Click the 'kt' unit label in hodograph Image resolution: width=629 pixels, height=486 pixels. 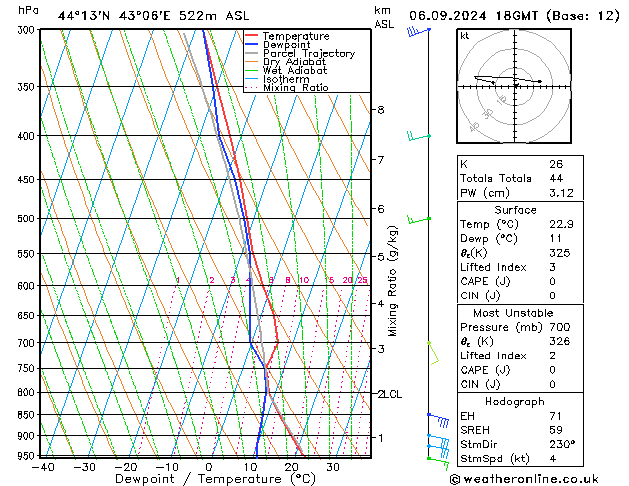pyautogui.click(x=465, y=36)
